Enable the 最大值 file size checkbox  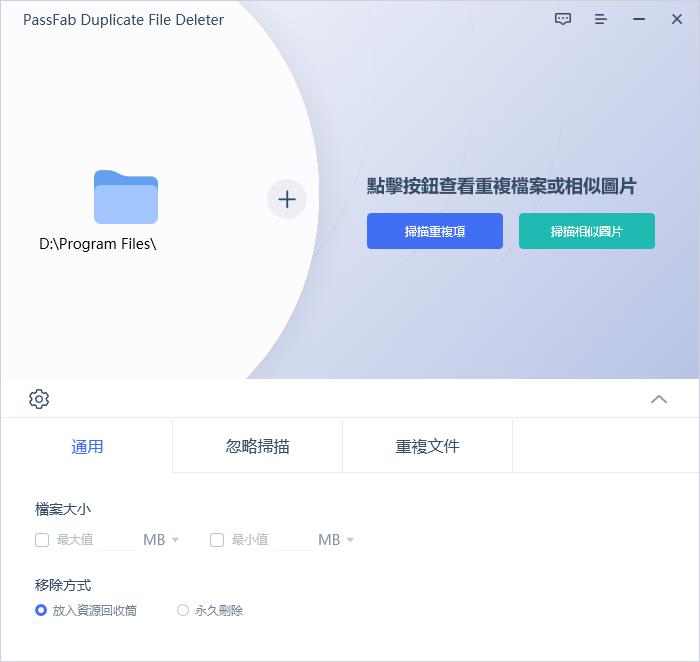click(x=42, y=540)
